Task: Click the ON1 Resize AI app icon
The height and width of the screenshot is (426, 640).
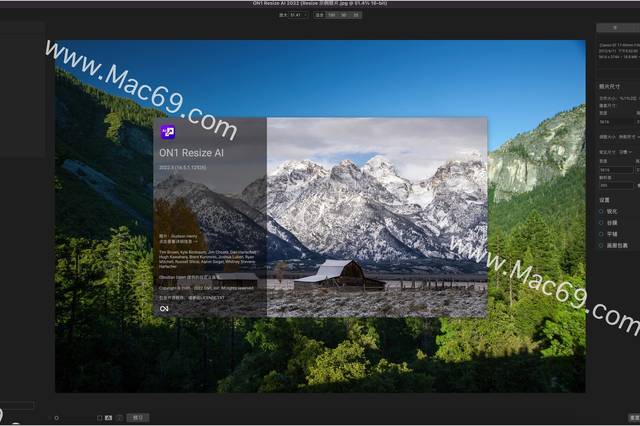Action: click(168, 132)
